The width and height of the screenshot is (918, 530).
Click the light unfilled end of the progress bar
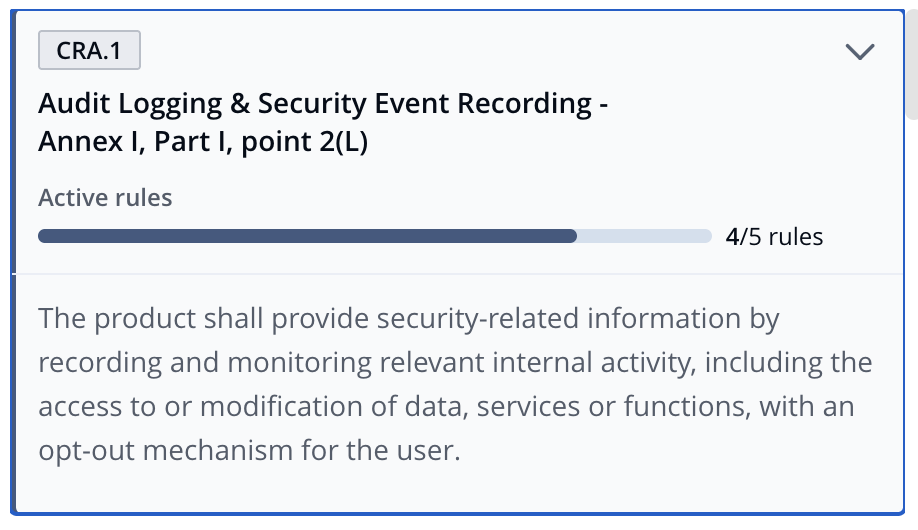(644, 236)
